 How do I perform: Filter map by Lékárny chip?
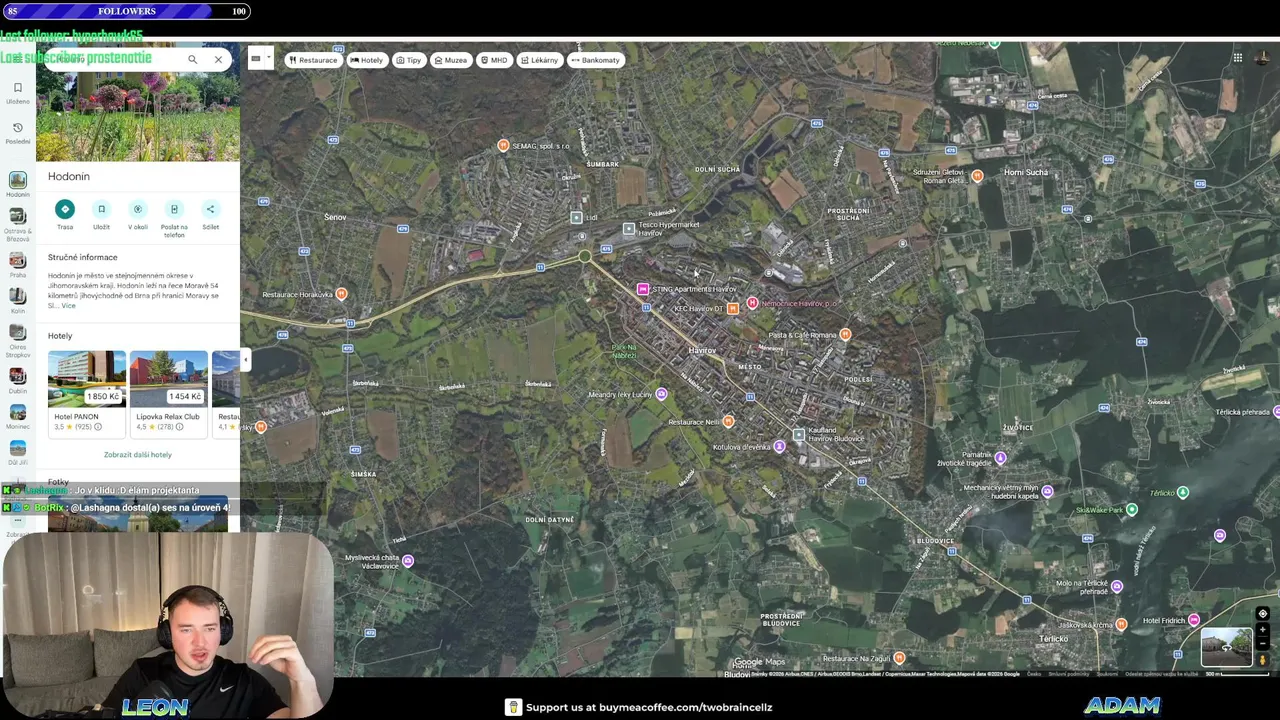click(x=540, y=60)
